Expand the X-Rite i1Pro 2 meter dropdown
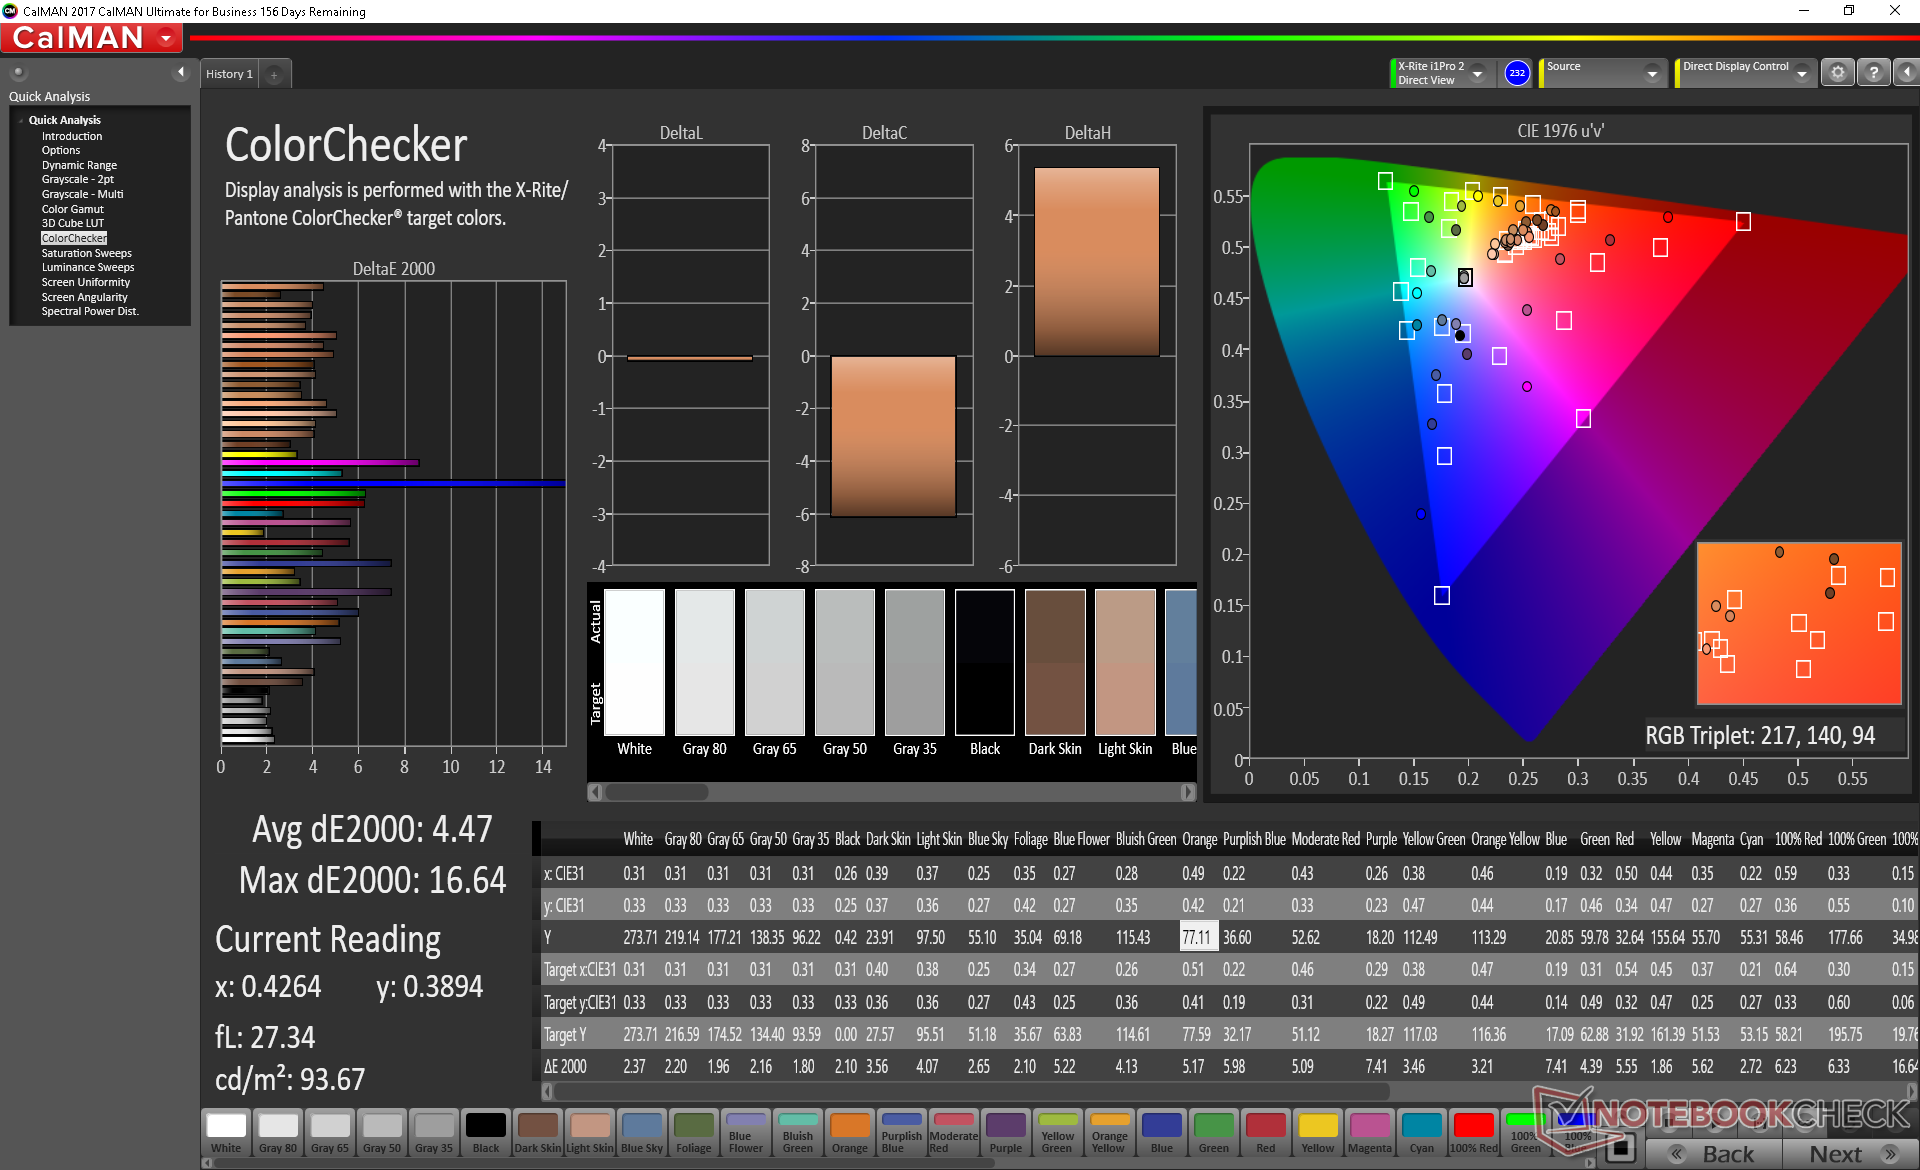1920x1170 pixels. coord(1477,73)
